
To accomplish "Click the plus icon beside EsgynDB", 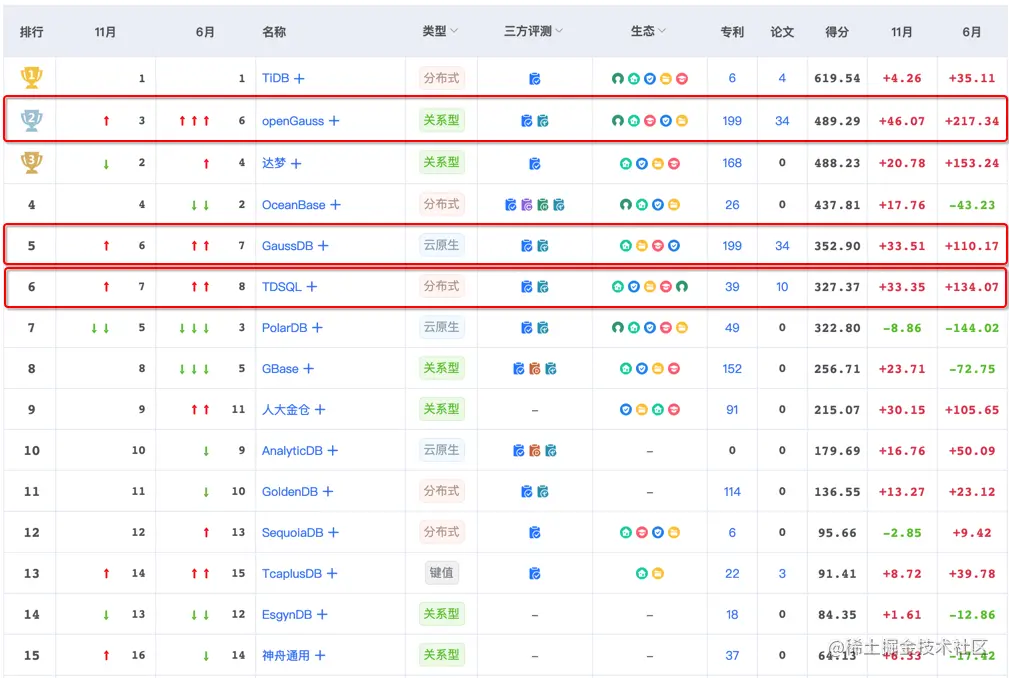I will point(322,614).
